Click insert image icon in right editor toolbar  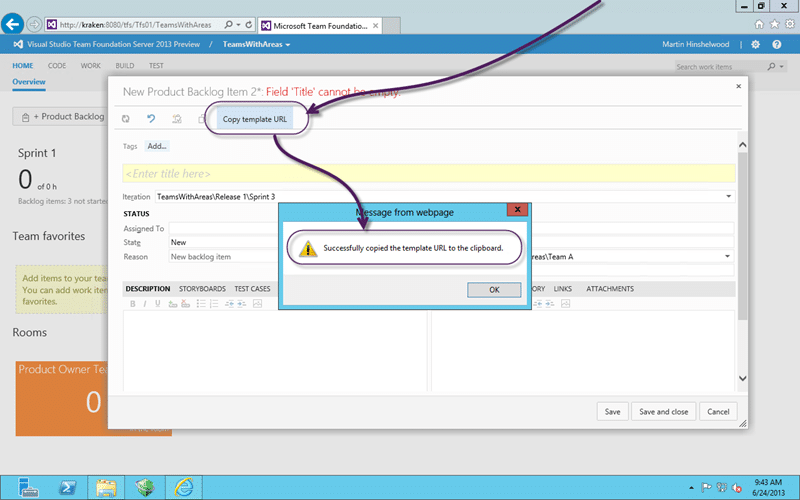(x=565, y=304)
